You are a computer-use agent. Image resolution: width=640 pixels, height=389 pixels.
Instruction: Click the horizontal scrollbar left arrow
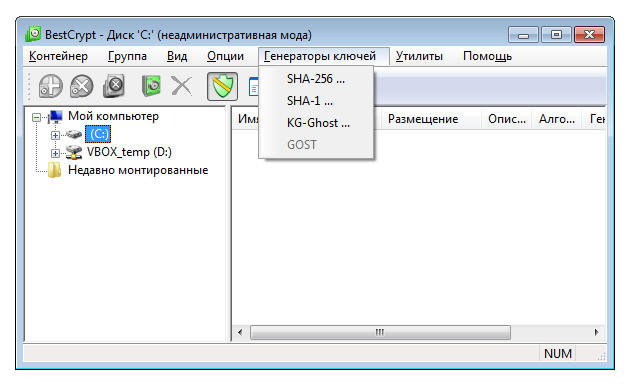pyautogui.click(x=240, y=333)
